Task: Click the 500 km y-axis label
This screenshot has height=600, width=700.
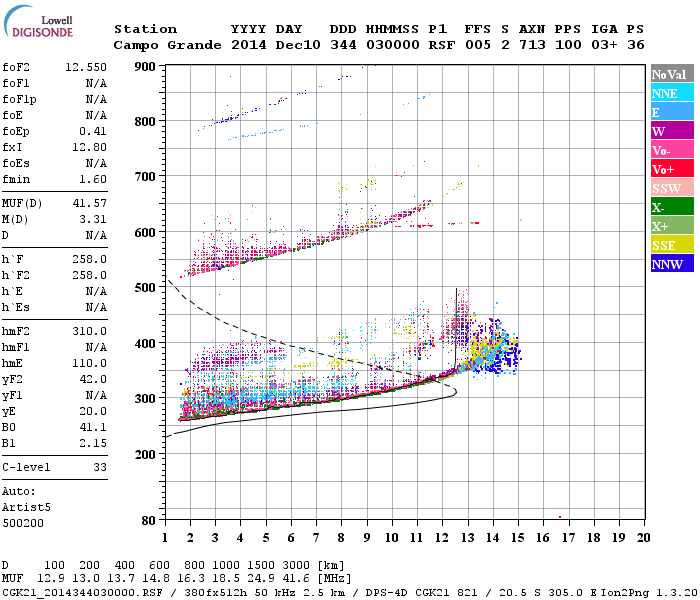Action: tap(145, 288)
